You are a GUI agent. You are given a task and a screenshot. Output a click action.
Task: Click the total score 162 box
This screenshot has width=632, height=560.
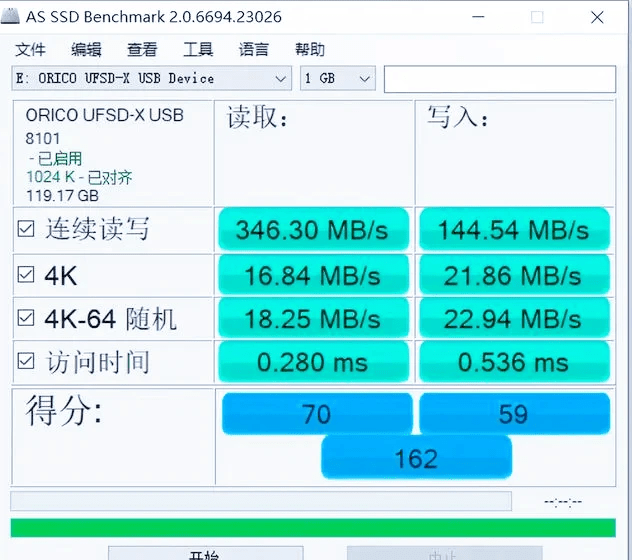pos(416,458)
